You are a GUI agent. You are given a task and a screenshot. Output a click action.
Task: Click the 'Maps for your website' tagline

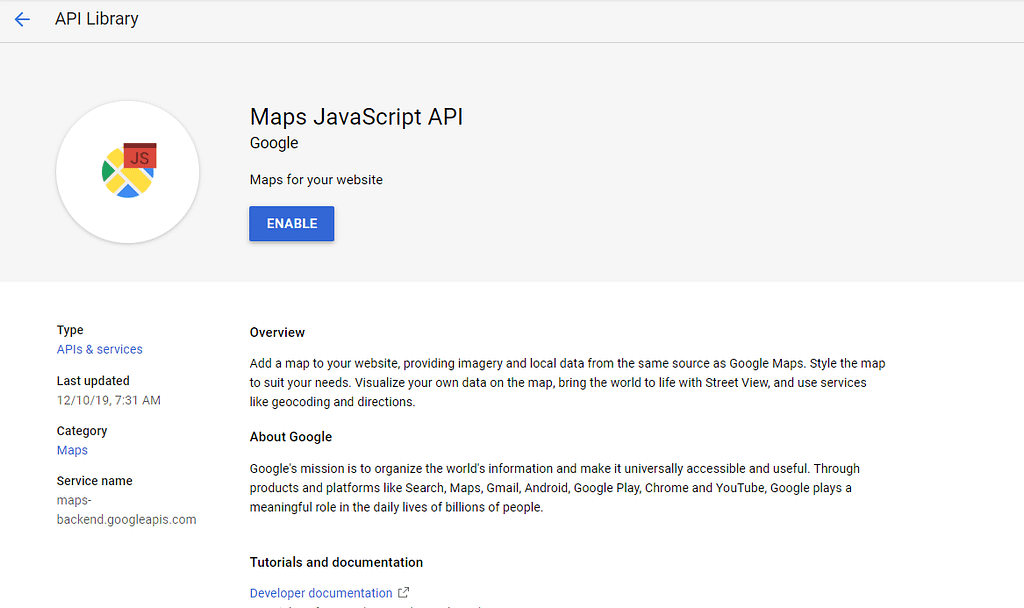click(x=316, y=180)
